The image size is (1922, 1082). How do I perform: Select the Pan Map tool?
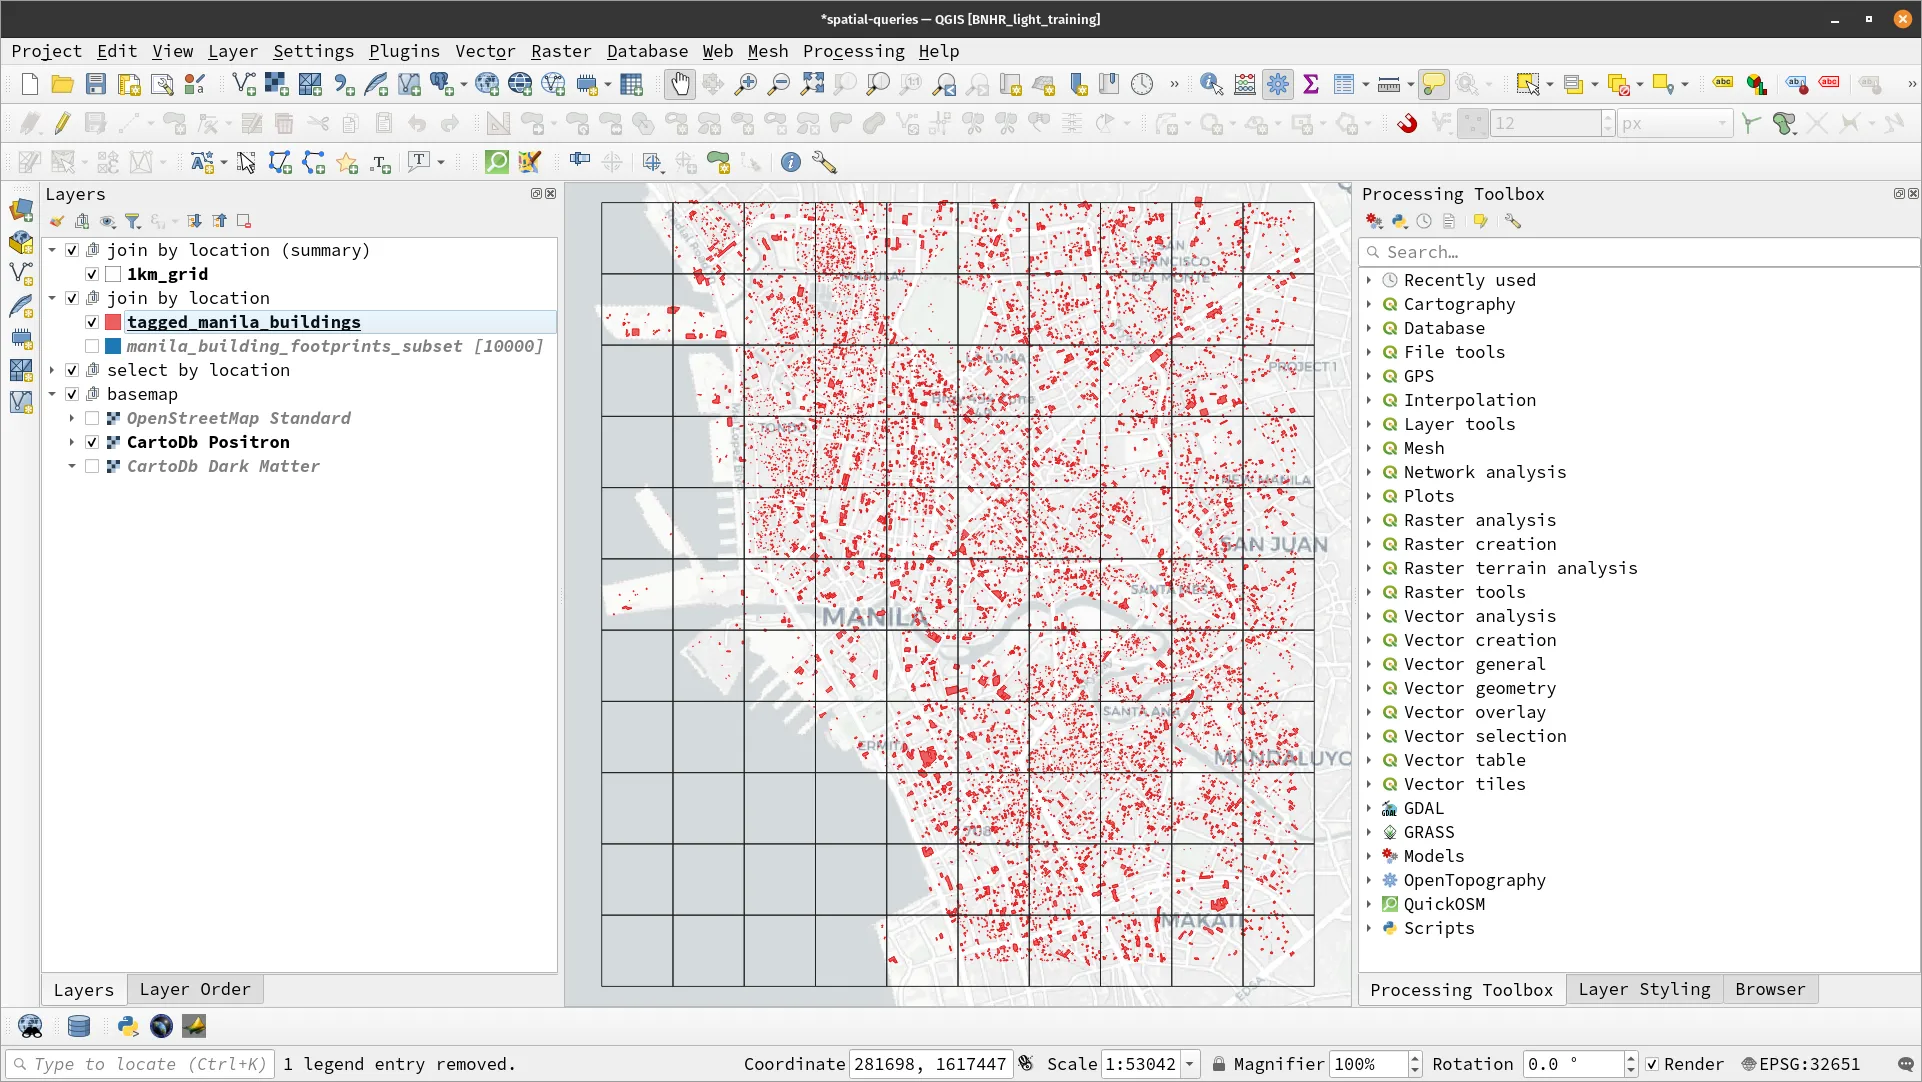680,84
